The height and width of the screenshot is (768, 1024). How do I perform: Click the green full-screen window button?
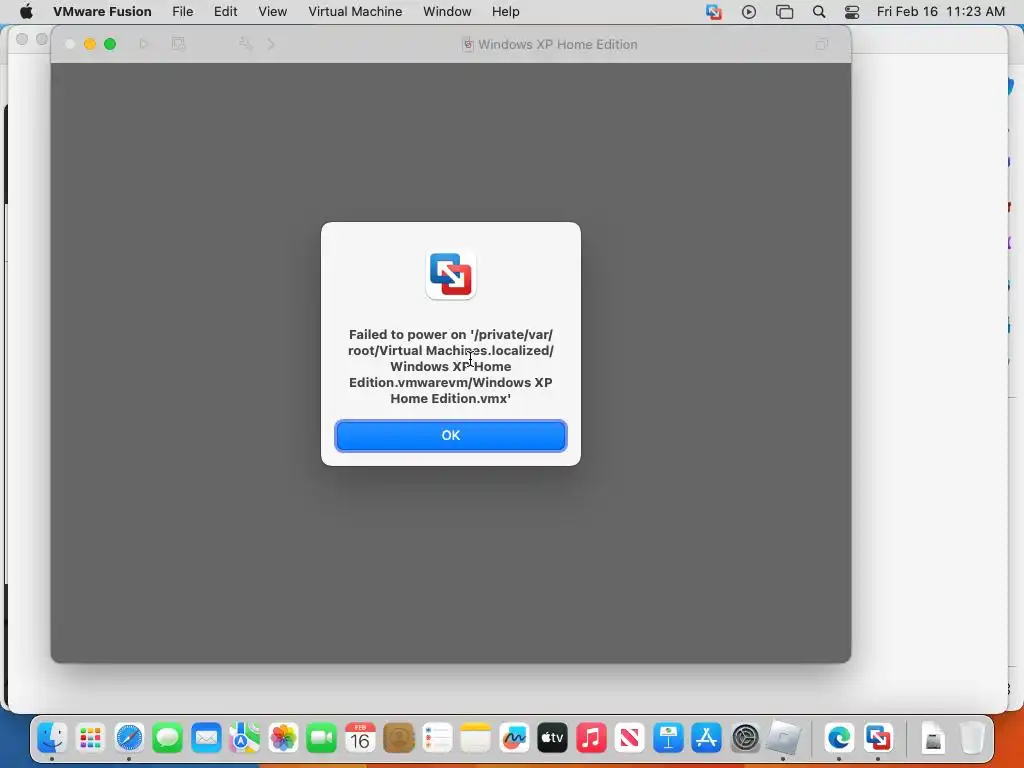(x=110, y=44)
